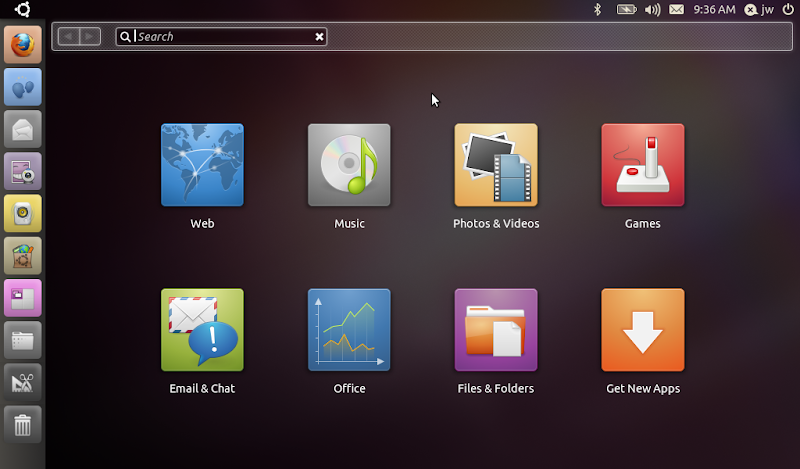Open Ubuntu Software Center from launcher
The image size is (800, 469).
point(23,256)
